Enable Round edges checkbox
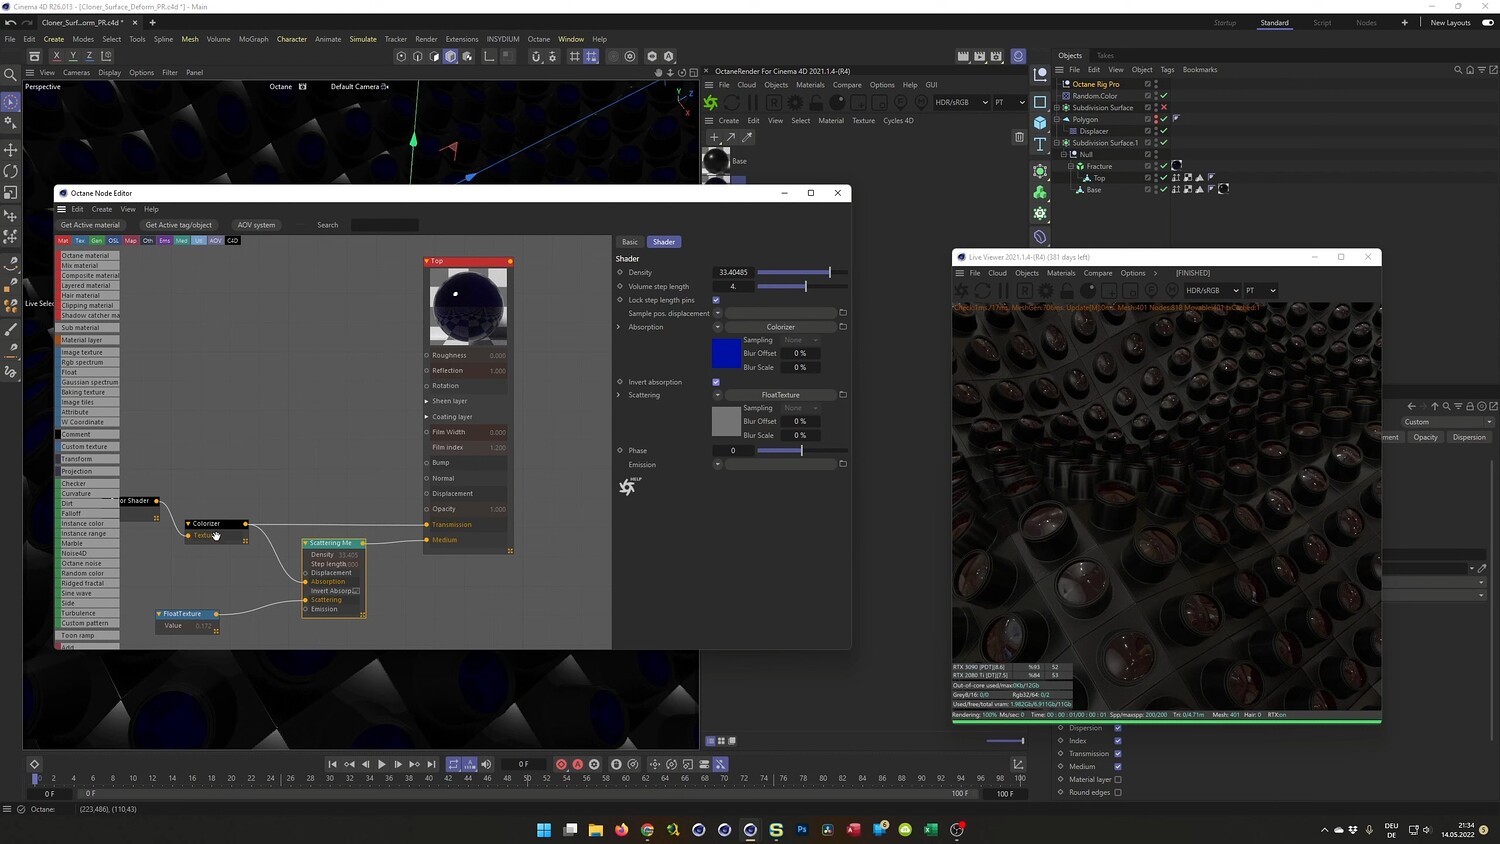This screenshot has width=1500, height=844. (1118, 793)
